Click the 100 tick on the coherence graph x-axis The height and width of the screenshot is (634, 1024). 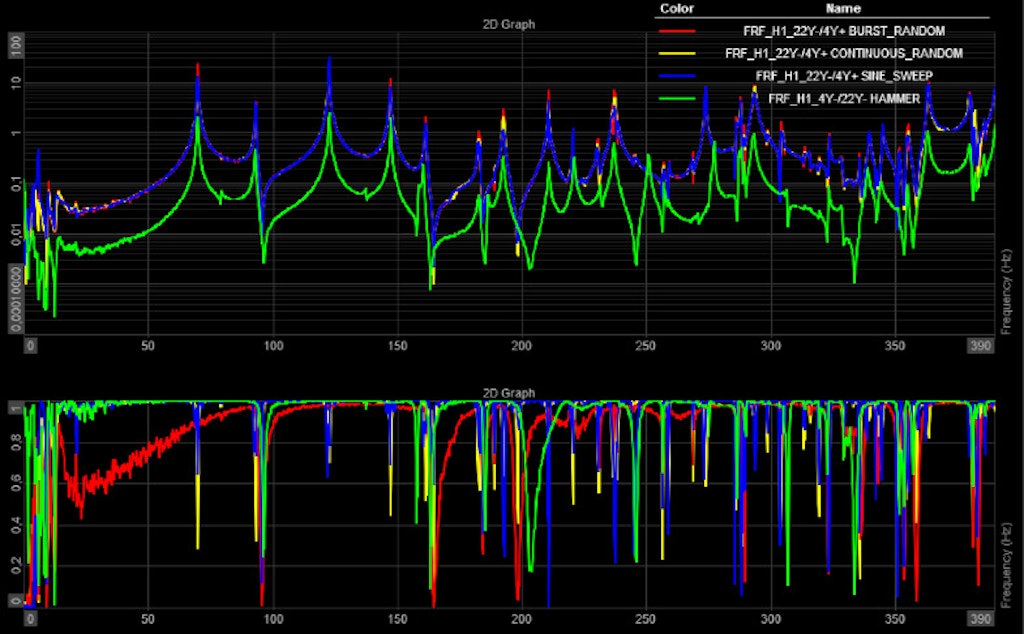(273, 618)
